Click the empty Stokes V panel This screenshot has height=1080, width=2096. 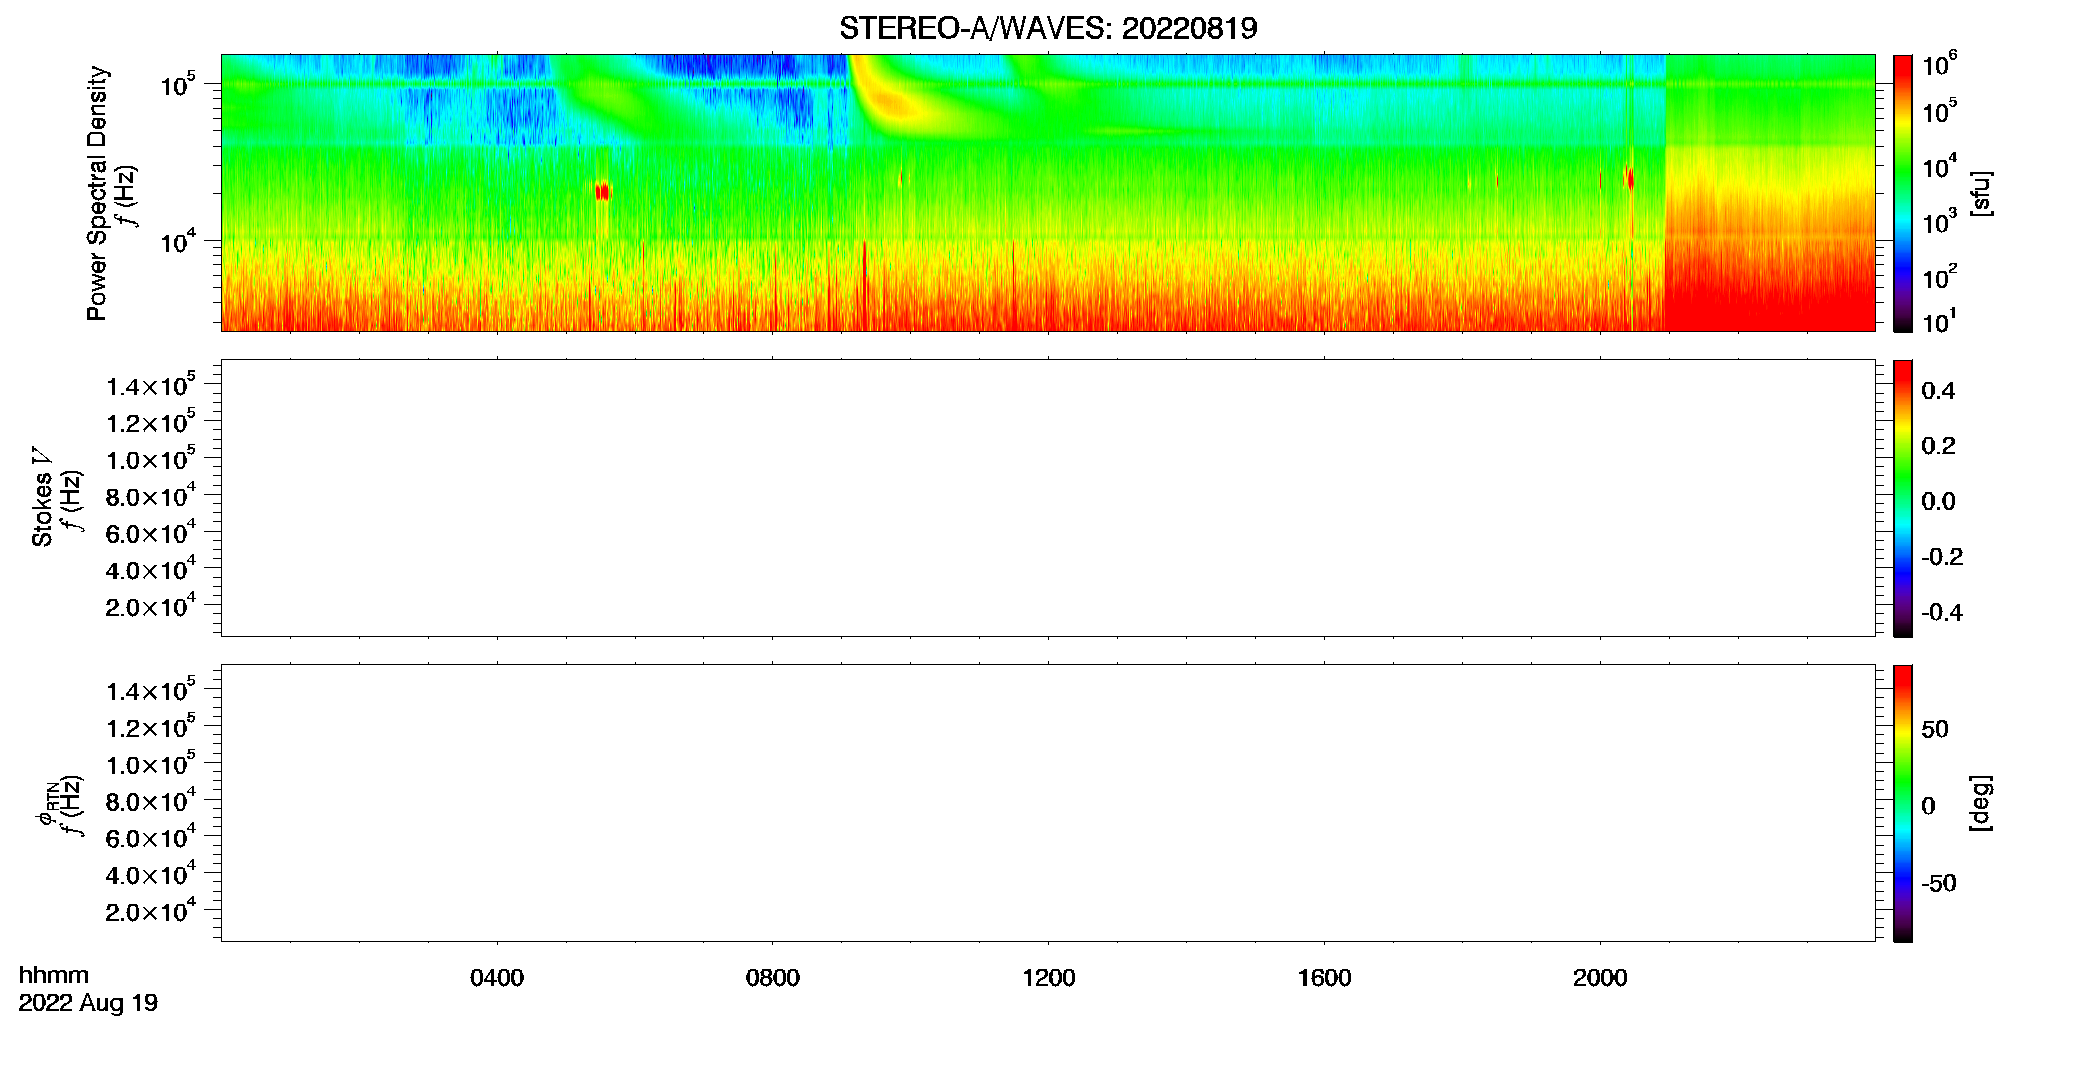1048,498
